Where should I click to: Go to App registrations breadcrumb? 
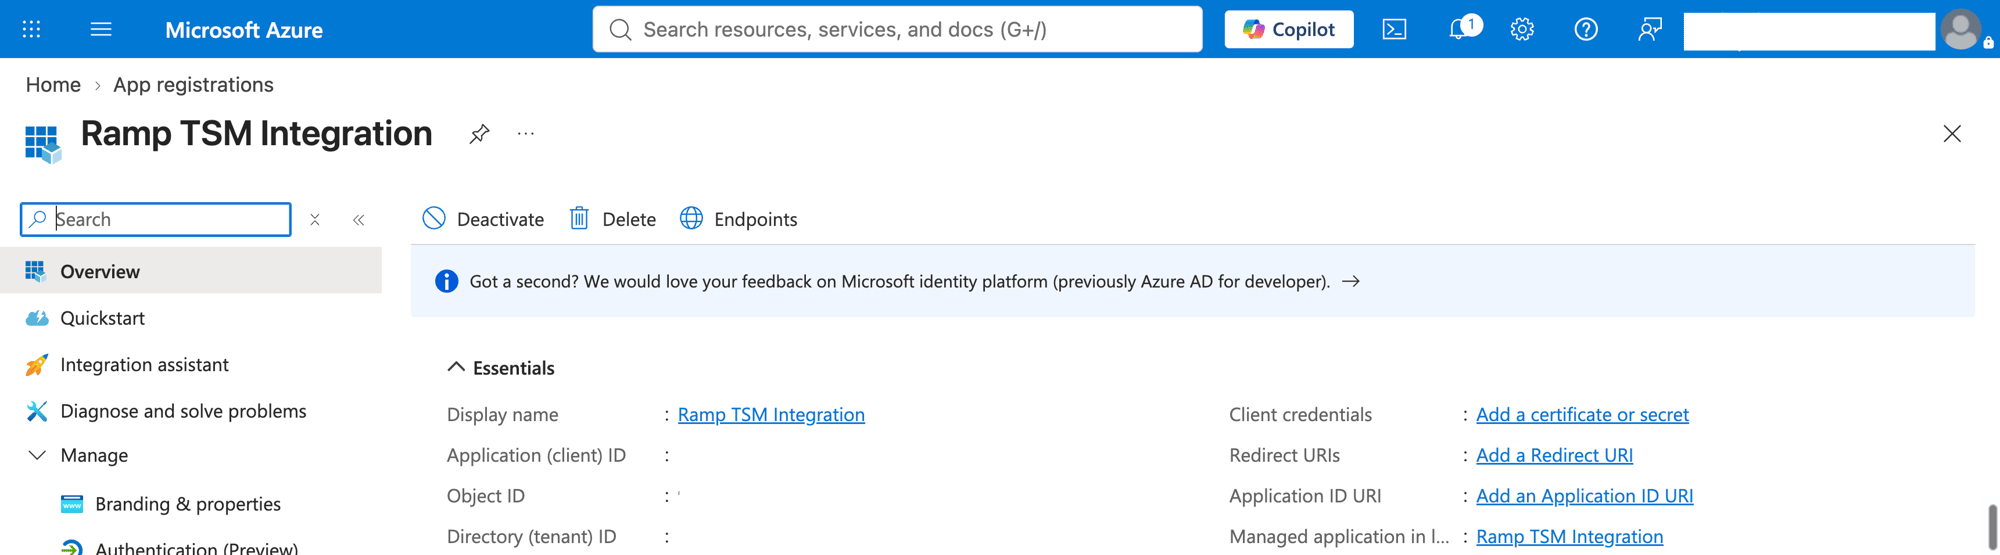(193, 85)
